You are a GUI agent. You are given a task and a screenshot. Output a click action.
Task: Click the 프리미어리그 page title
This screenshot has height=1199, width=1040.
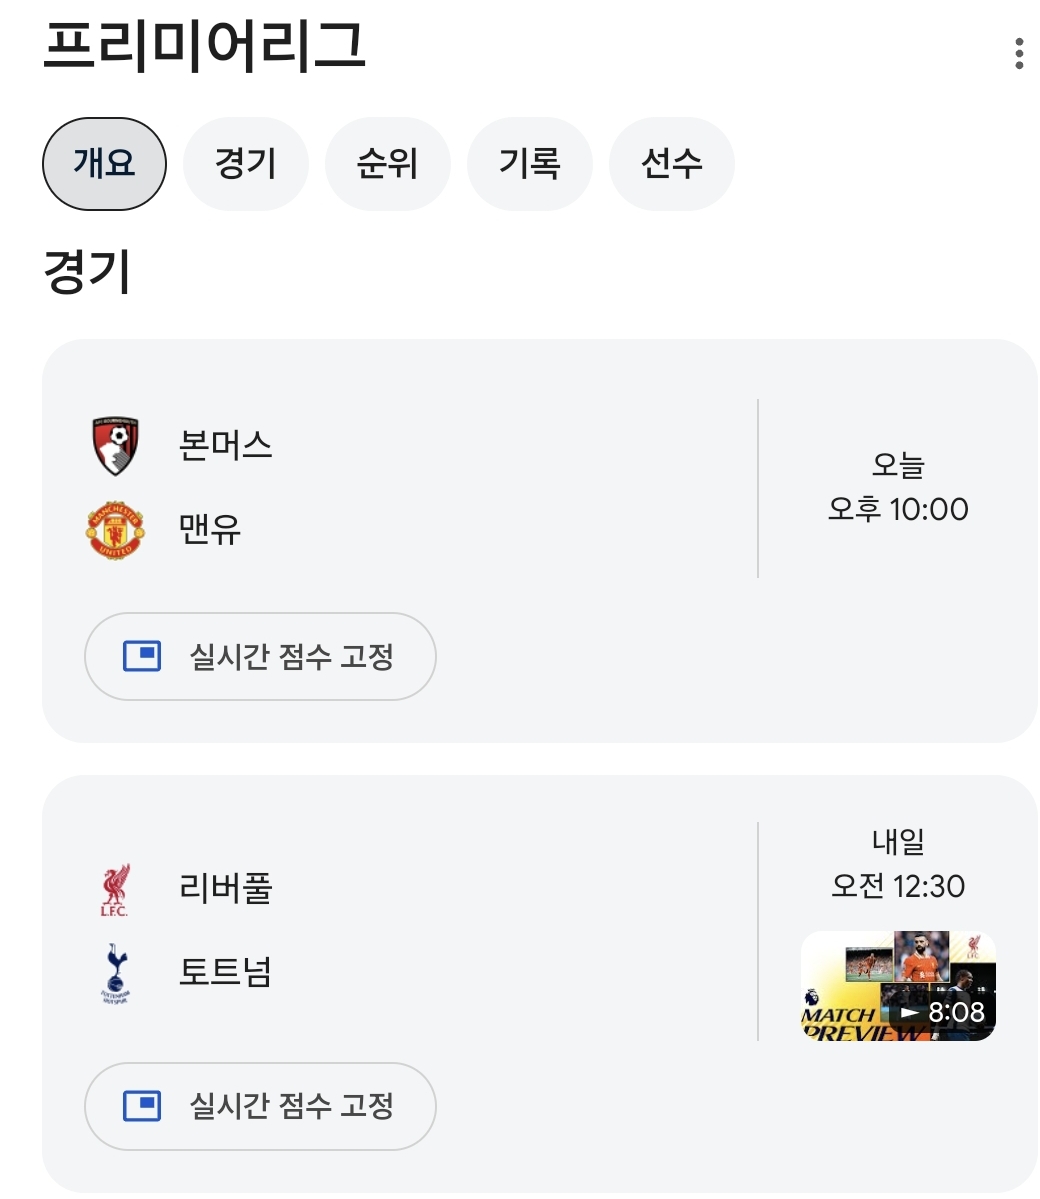pos(205,47)
